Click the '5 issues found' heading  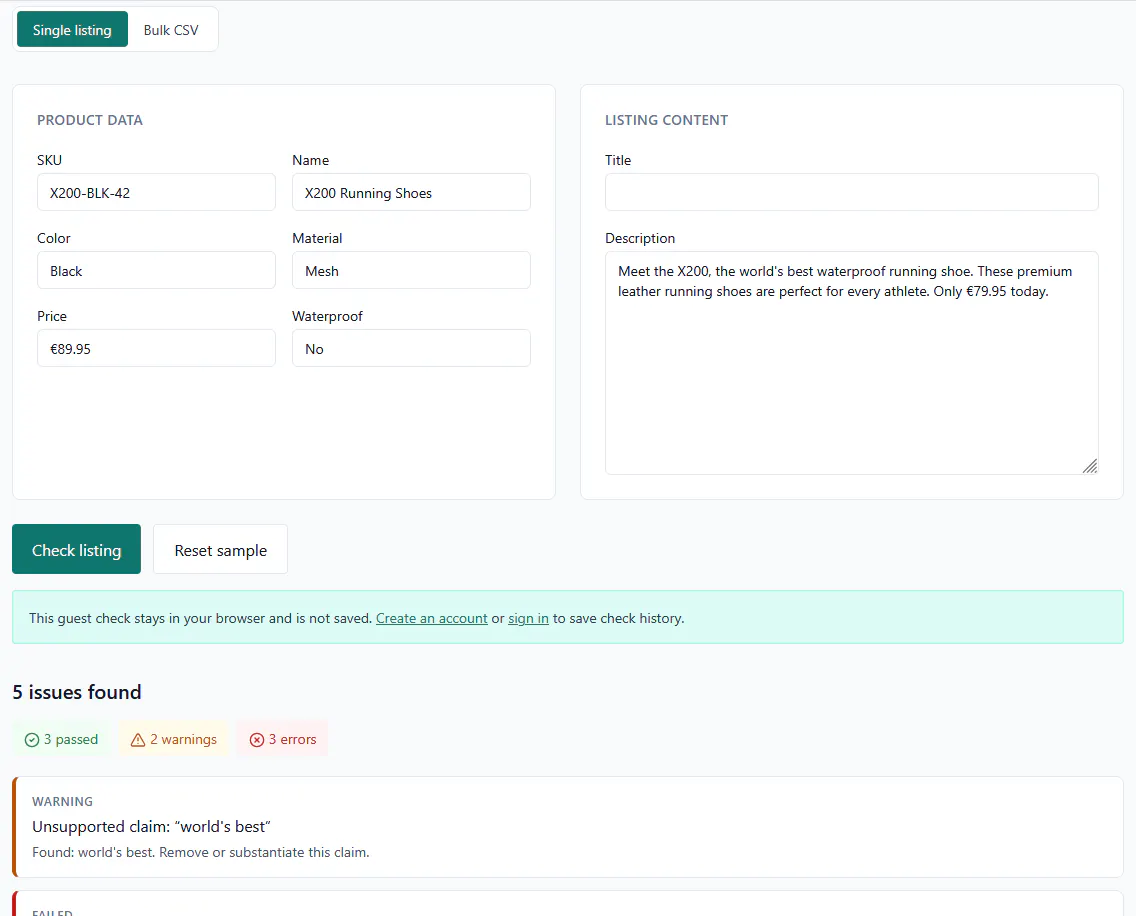tap(77, 692)
